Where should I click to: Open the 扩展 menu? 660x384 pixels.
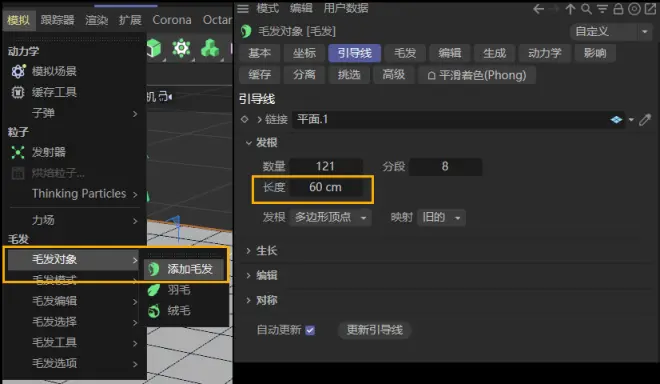tap(130, 20)
